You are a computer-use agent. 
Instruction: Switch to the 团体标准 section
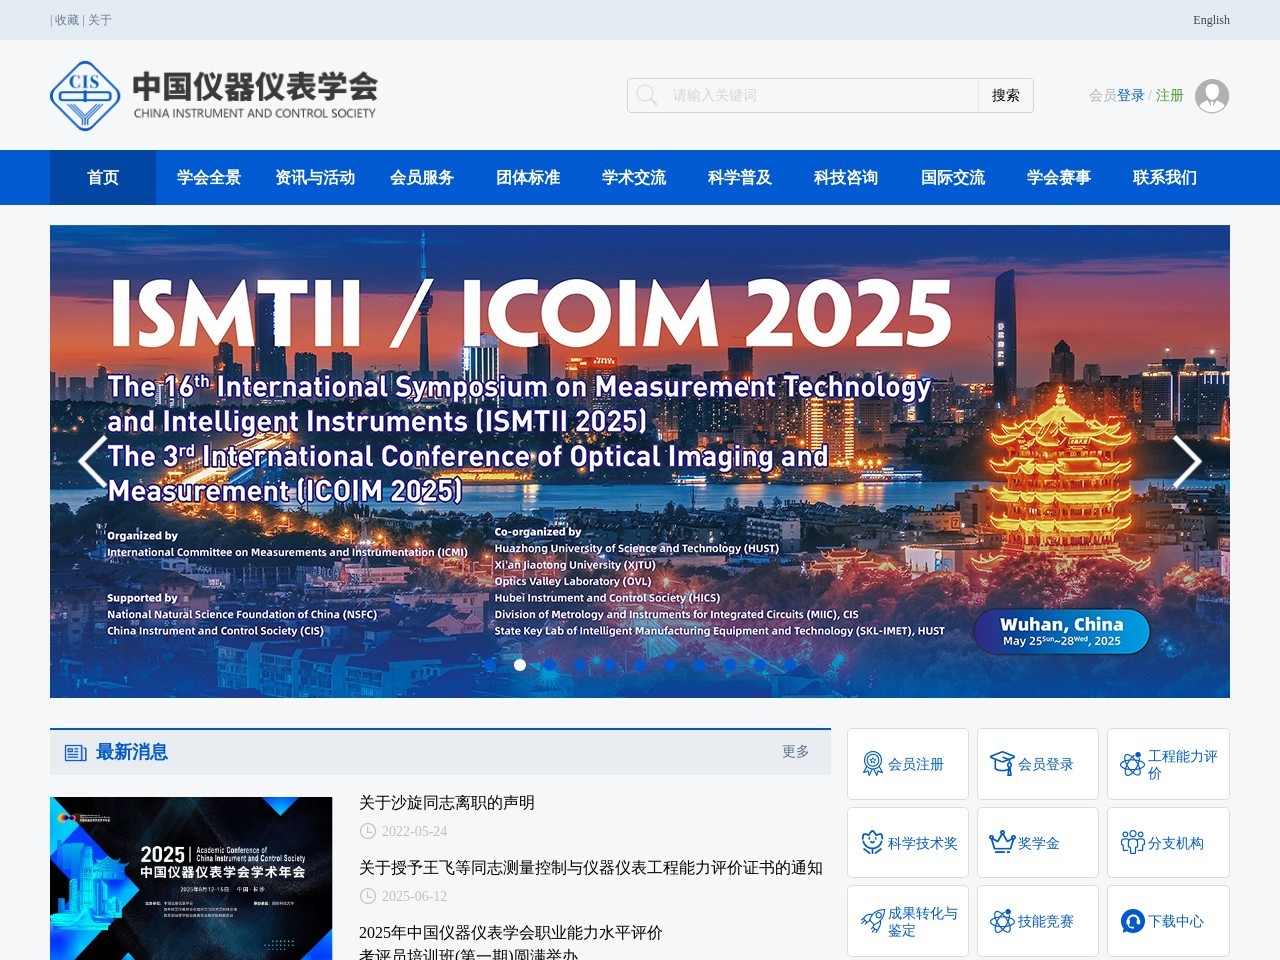click(x=527, y=177)
